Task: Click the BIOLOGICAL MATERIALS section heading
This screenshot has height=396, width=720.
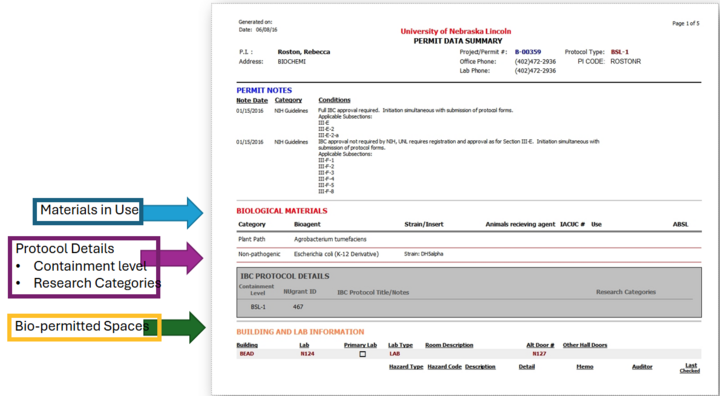Action: tap(282, 211)
